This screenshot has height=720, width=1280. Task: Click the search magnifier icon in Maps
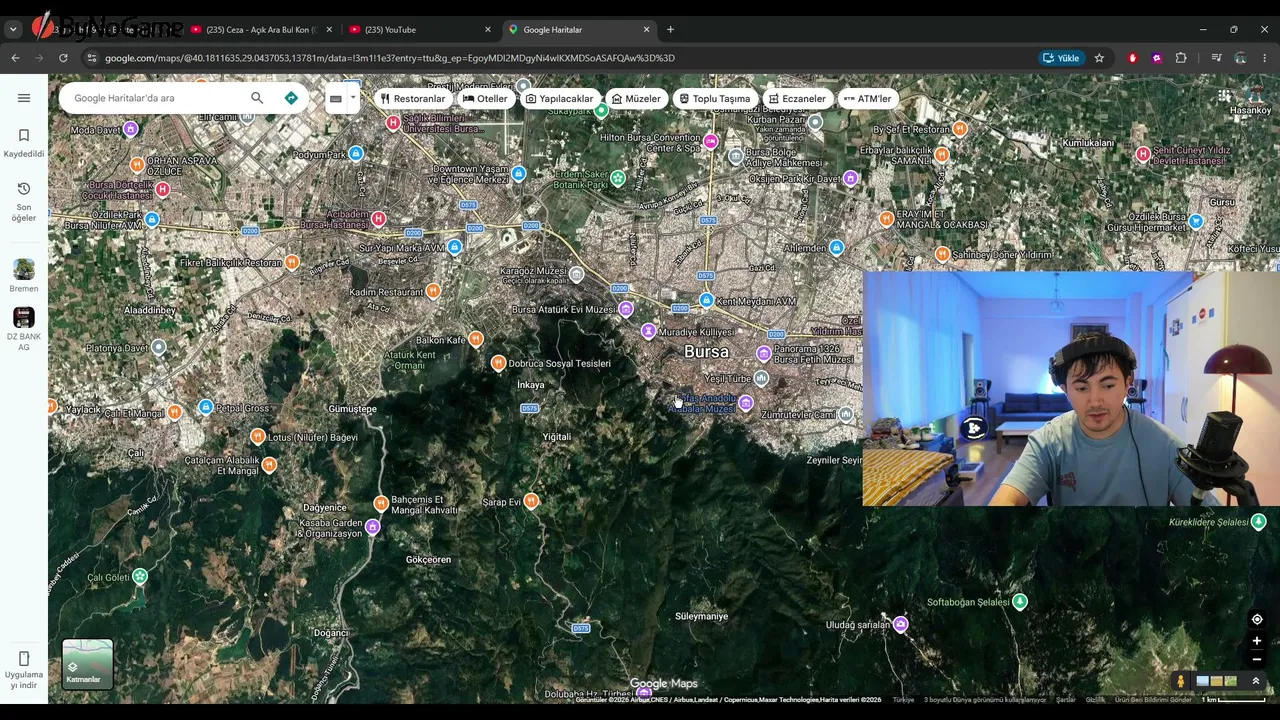[x=257, y=98]
